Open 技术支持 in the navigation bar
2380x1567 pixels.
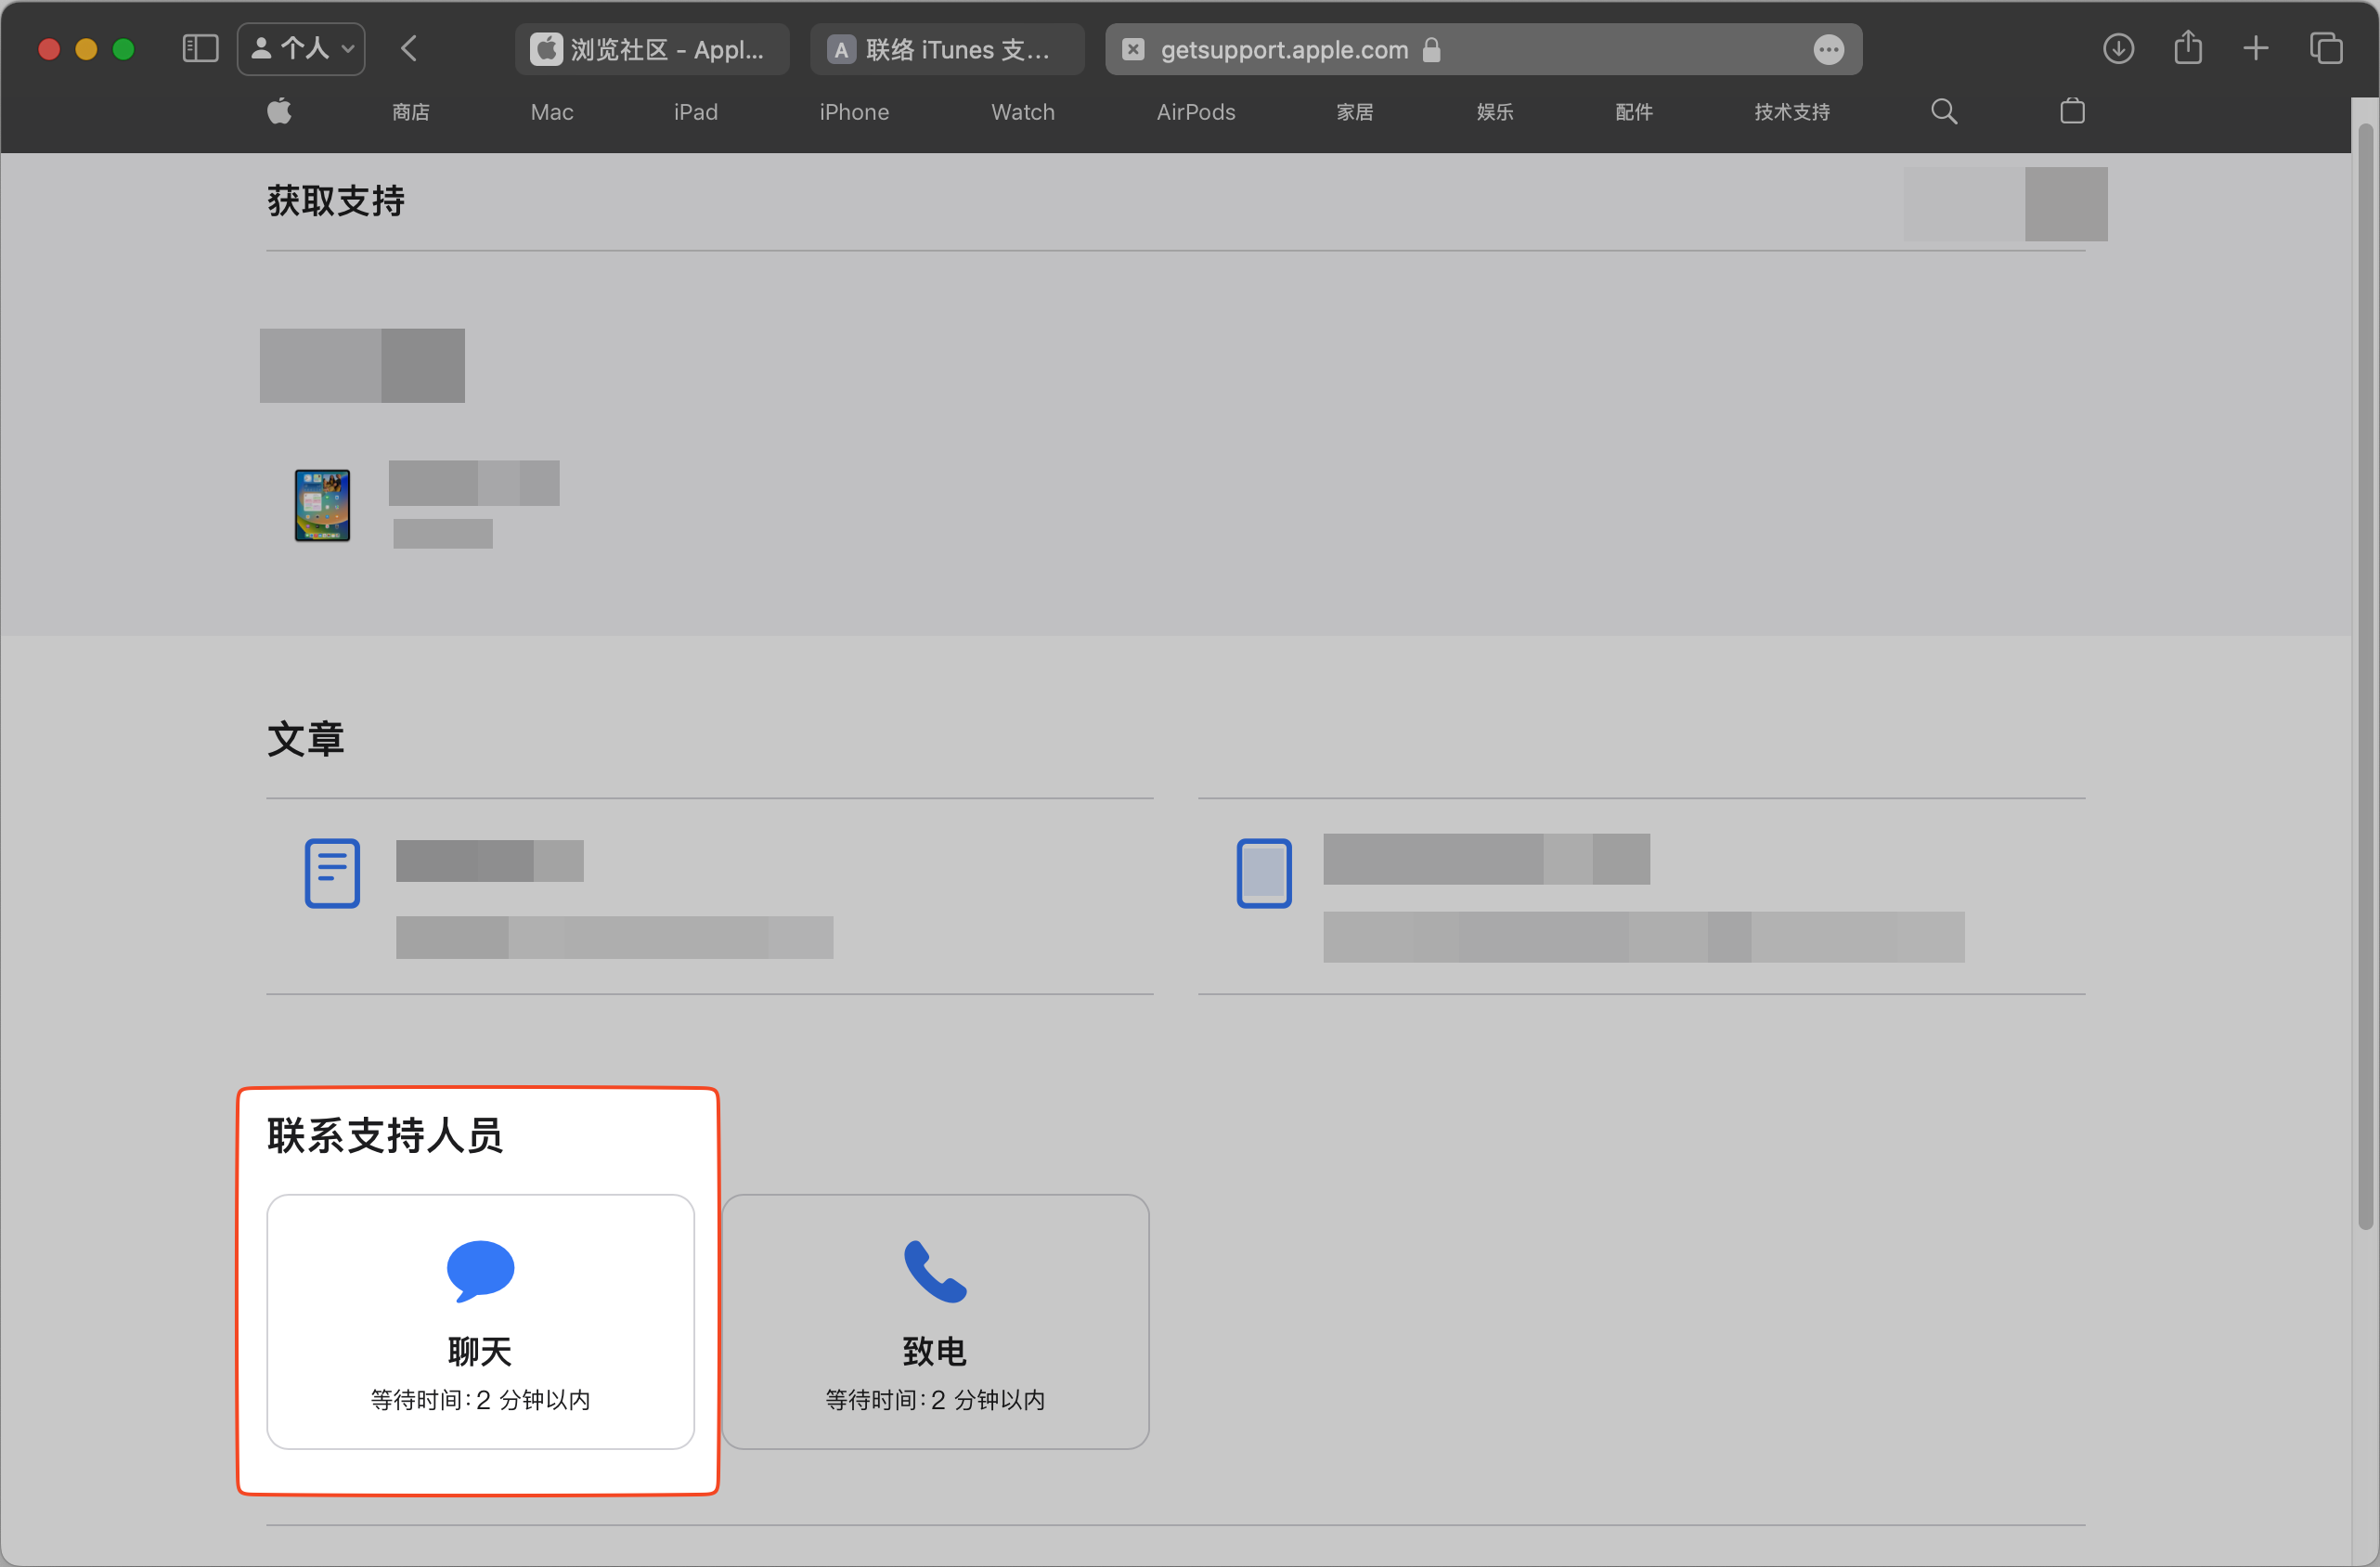1791,112
